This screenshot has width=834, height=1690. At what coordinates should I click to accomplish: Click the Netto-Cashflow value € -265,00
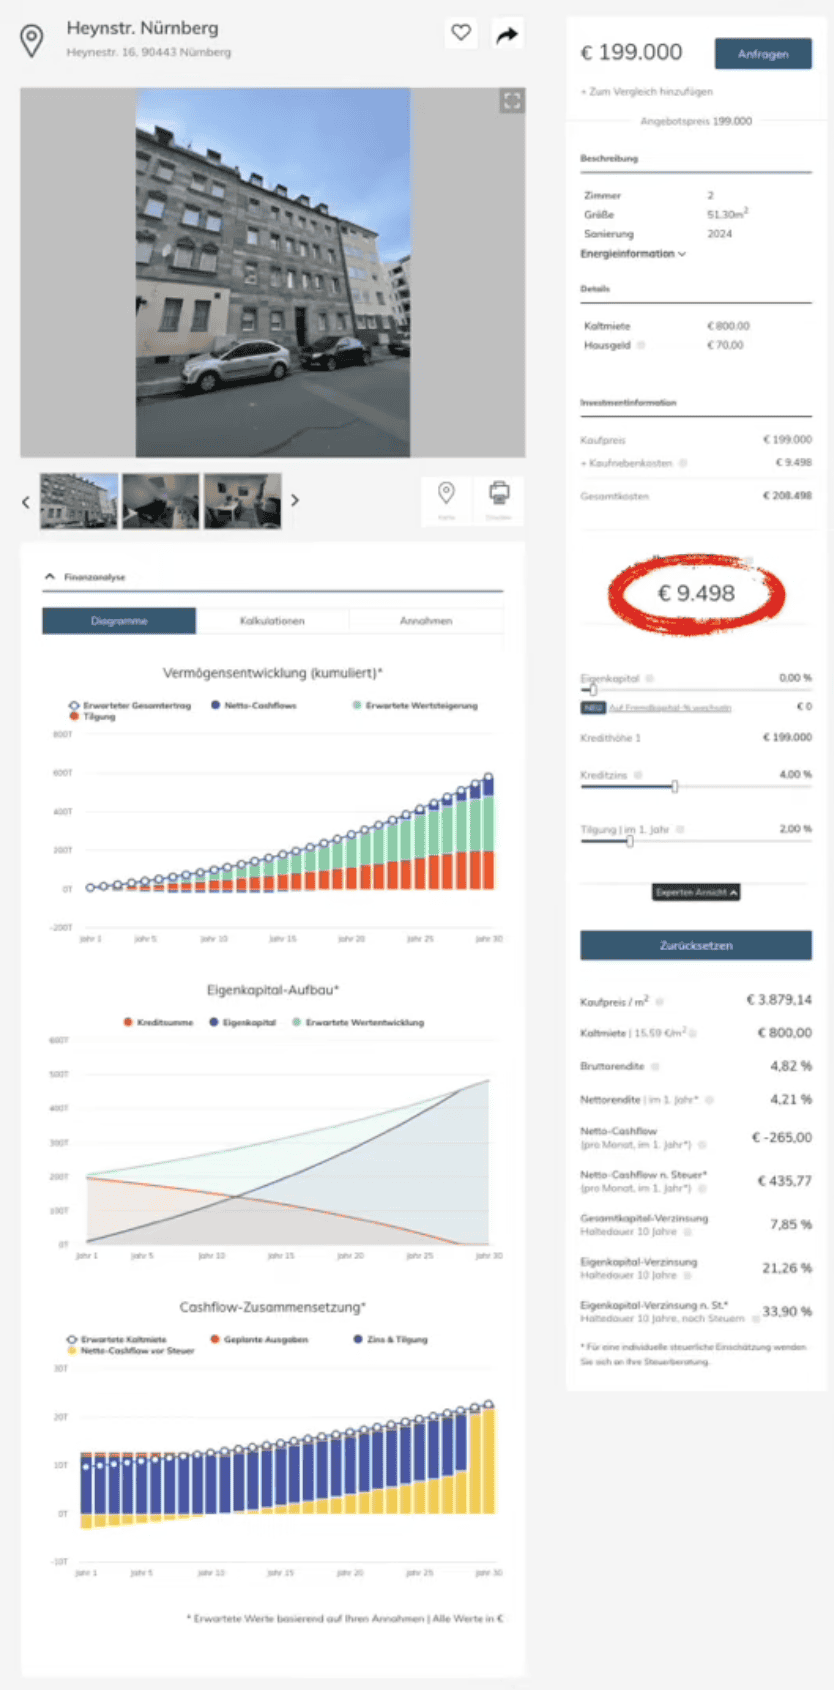point(782,1137)
